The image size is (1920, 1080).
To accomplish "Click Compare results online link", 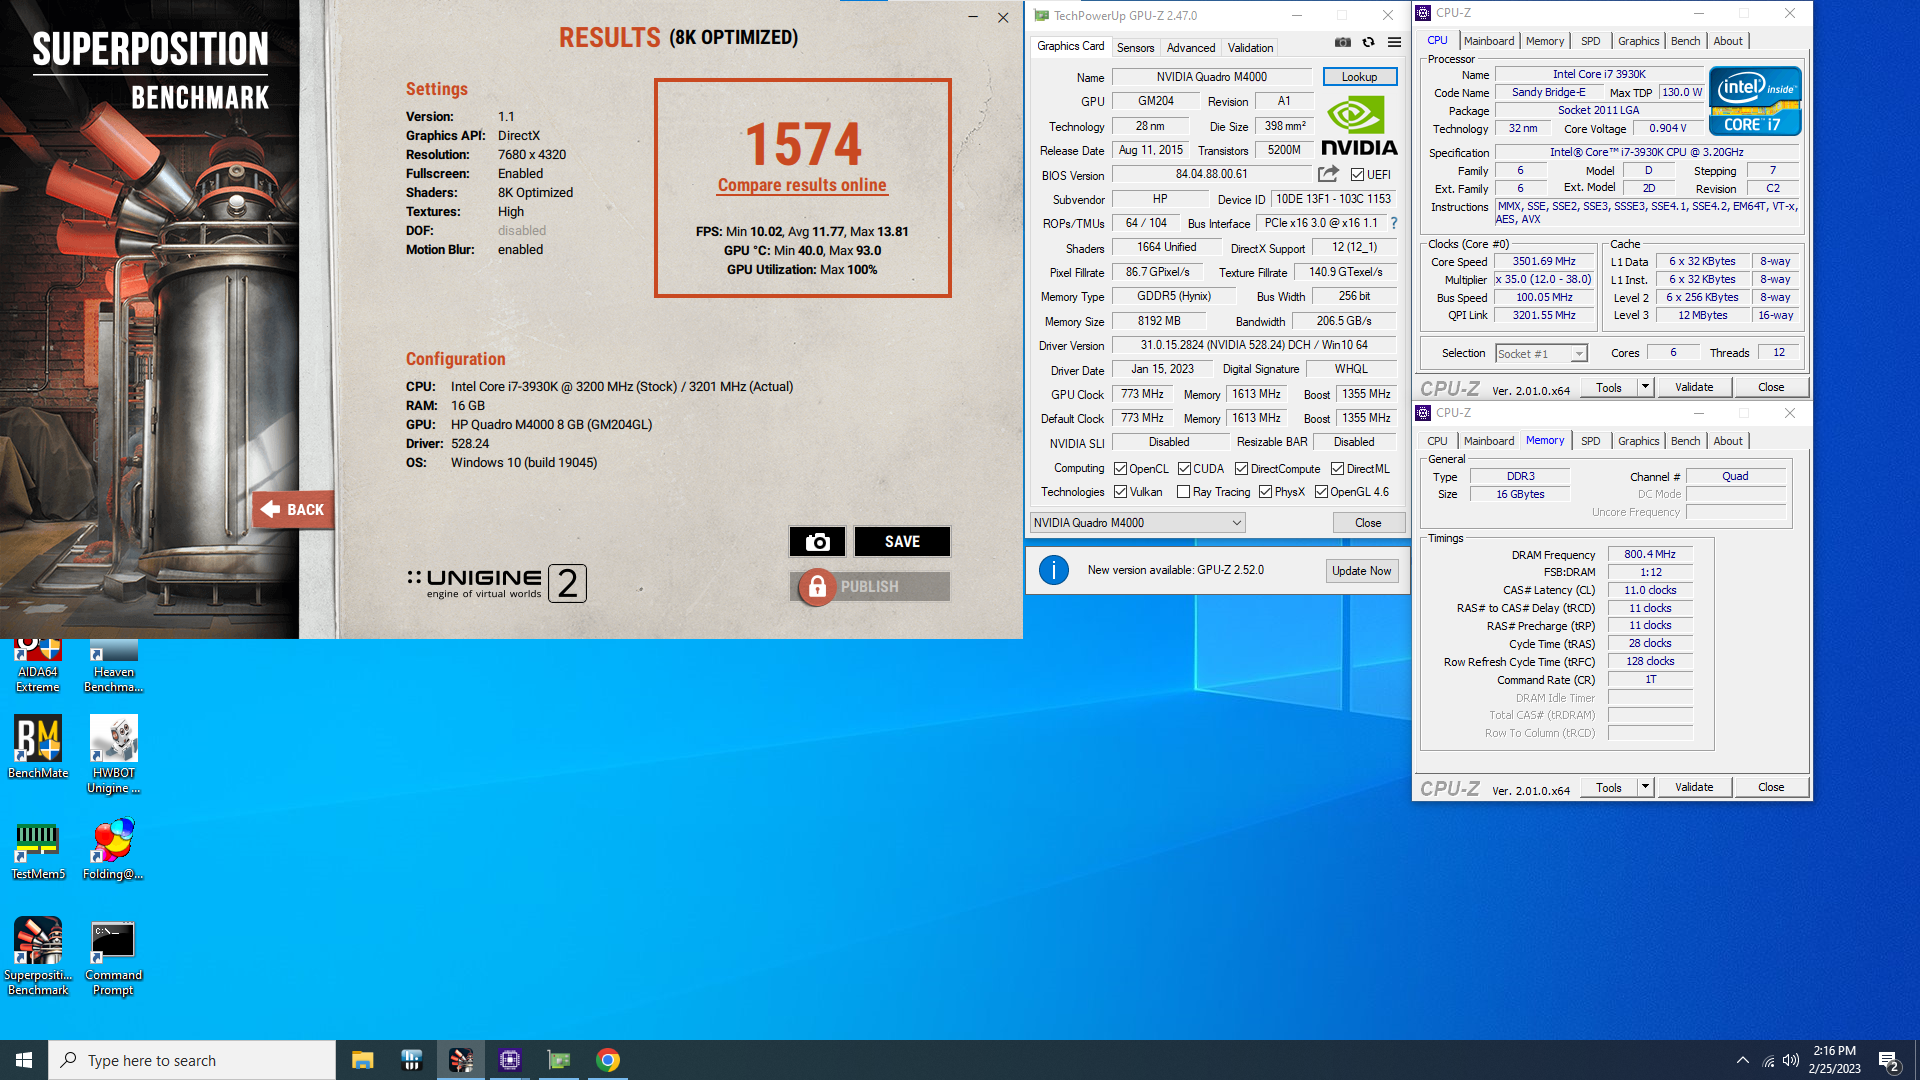I will coord(802,185).
